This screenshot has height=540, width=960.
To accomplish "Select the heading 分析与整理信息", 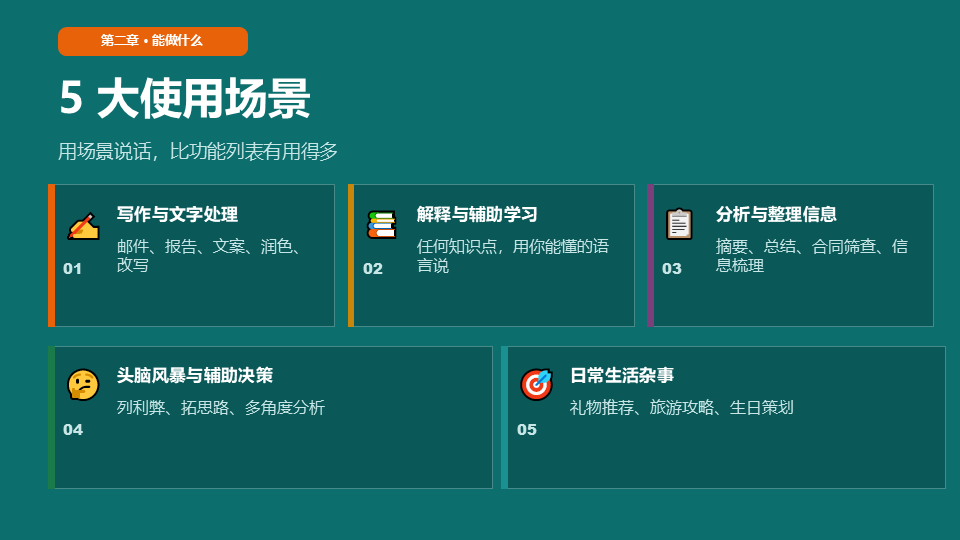I will click(776, 214).
